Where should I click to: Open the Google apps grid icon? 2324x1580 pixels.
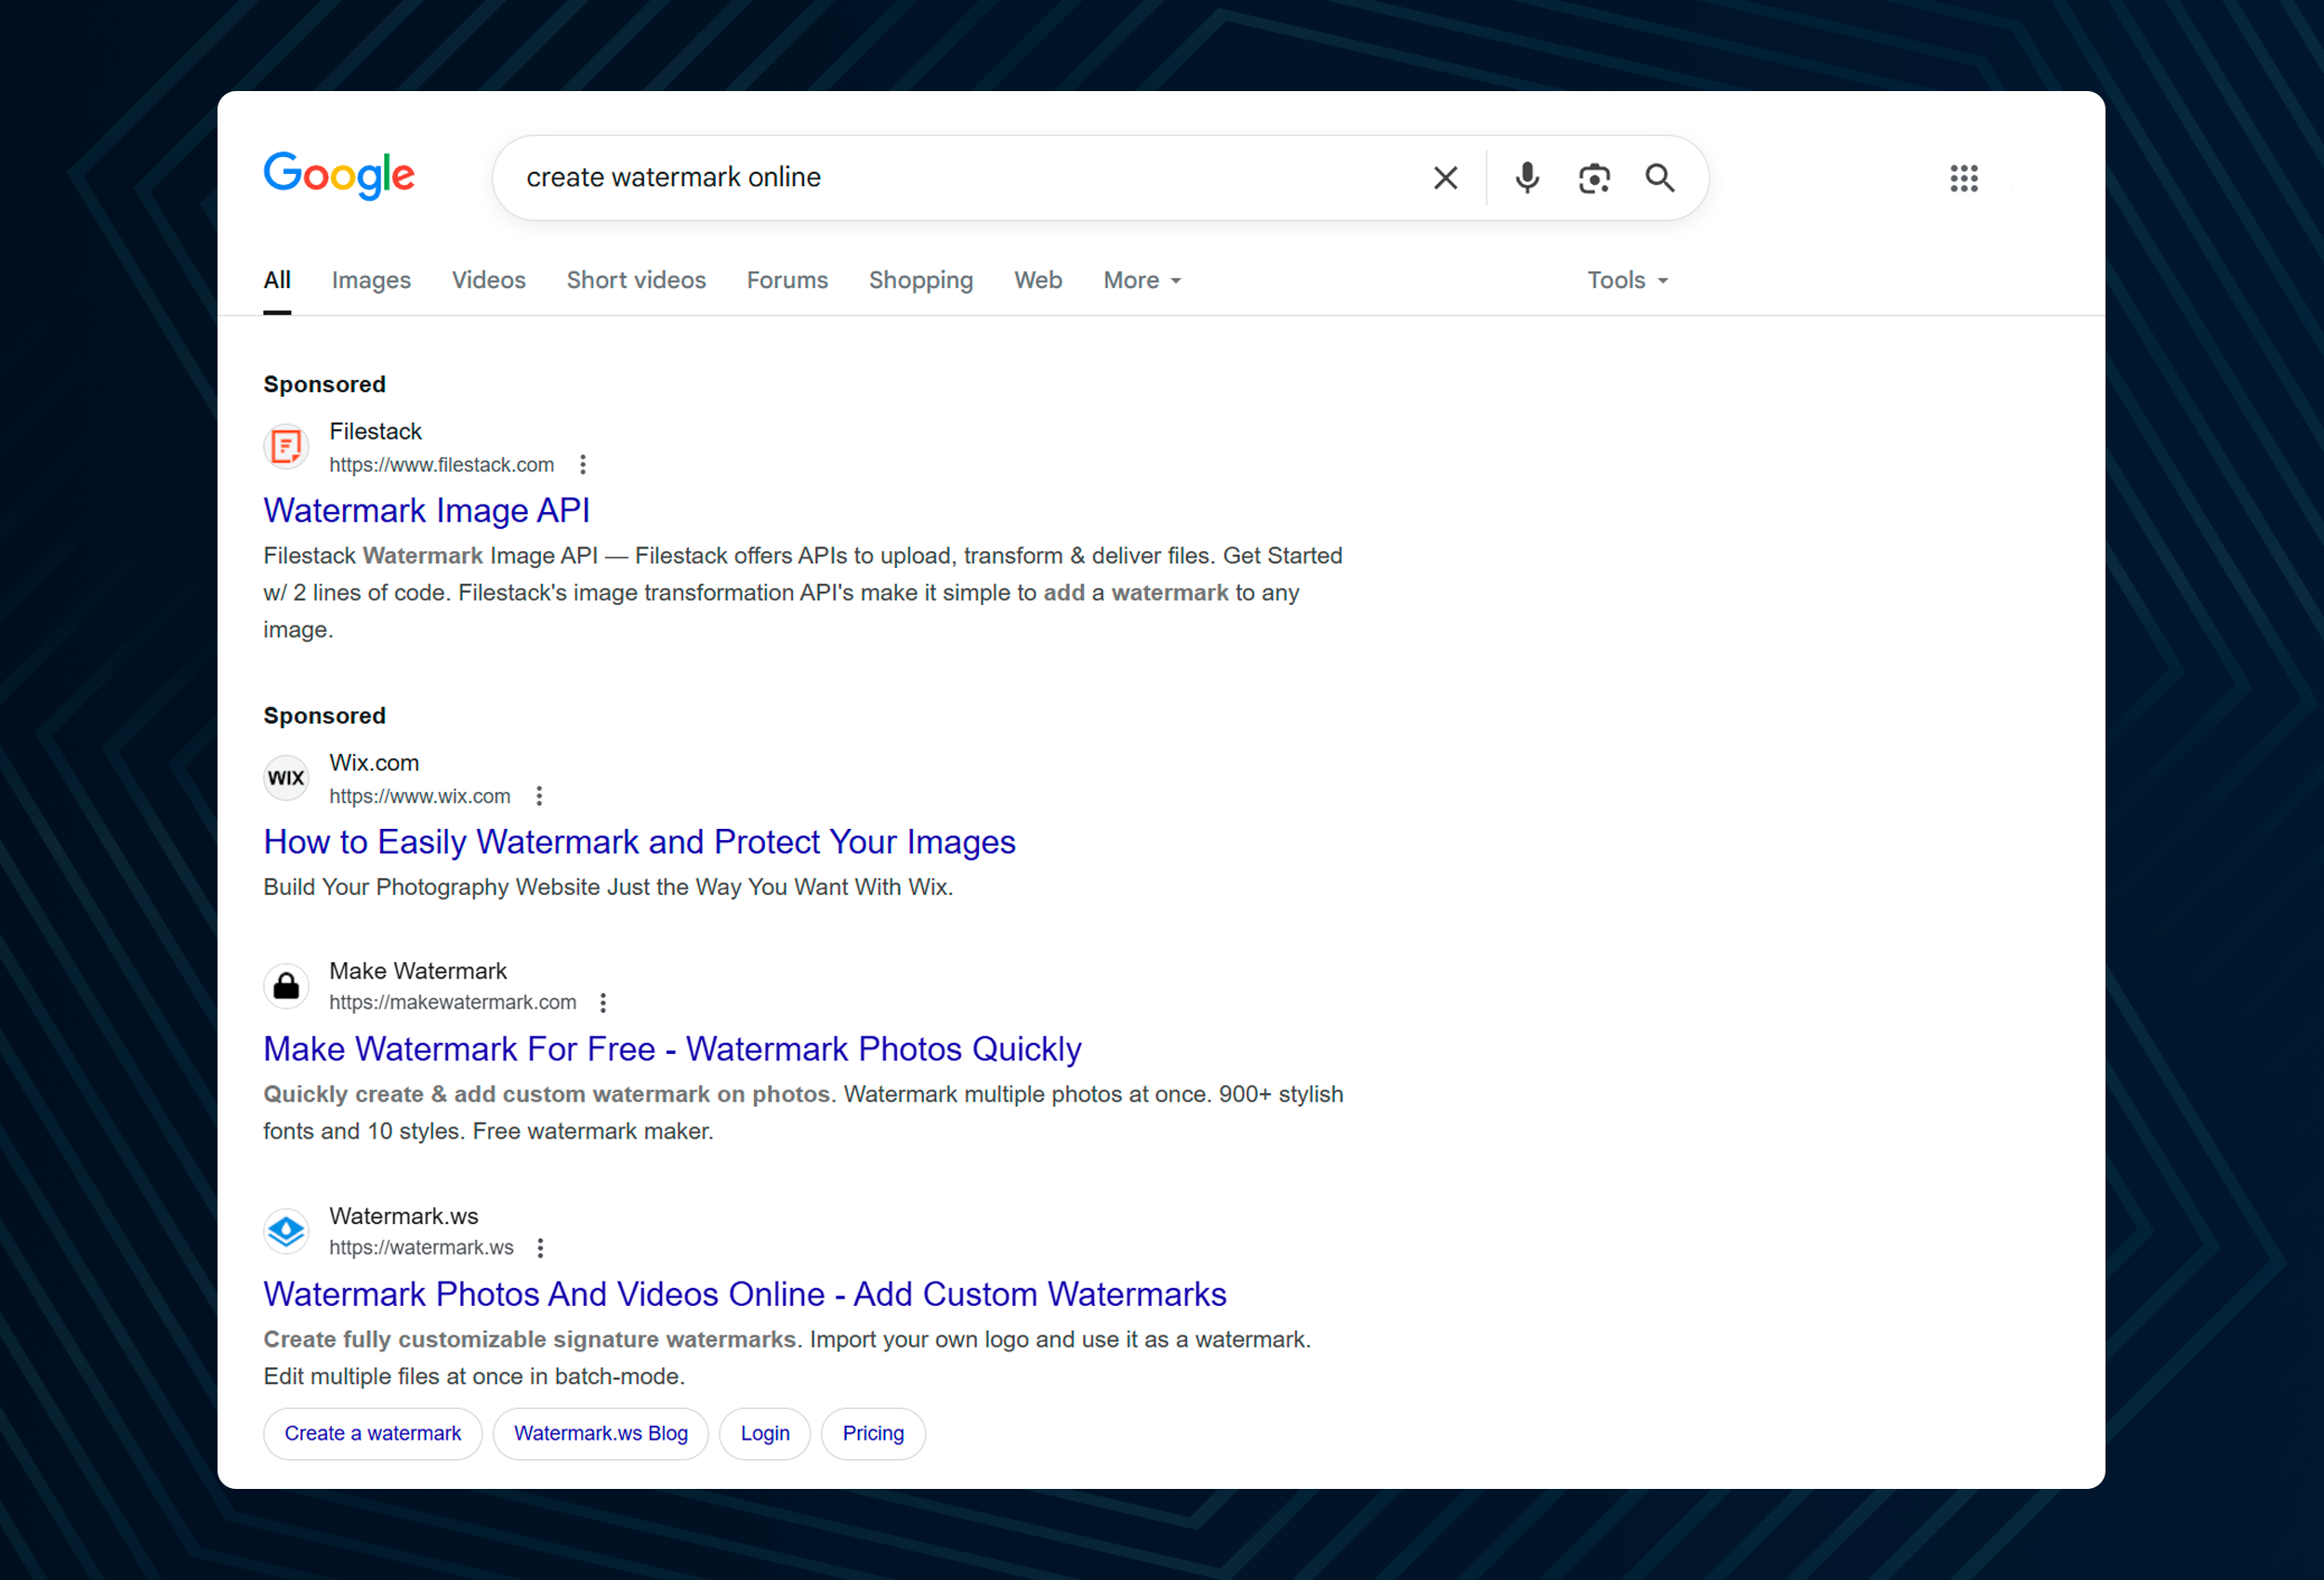click(1964, 178)
